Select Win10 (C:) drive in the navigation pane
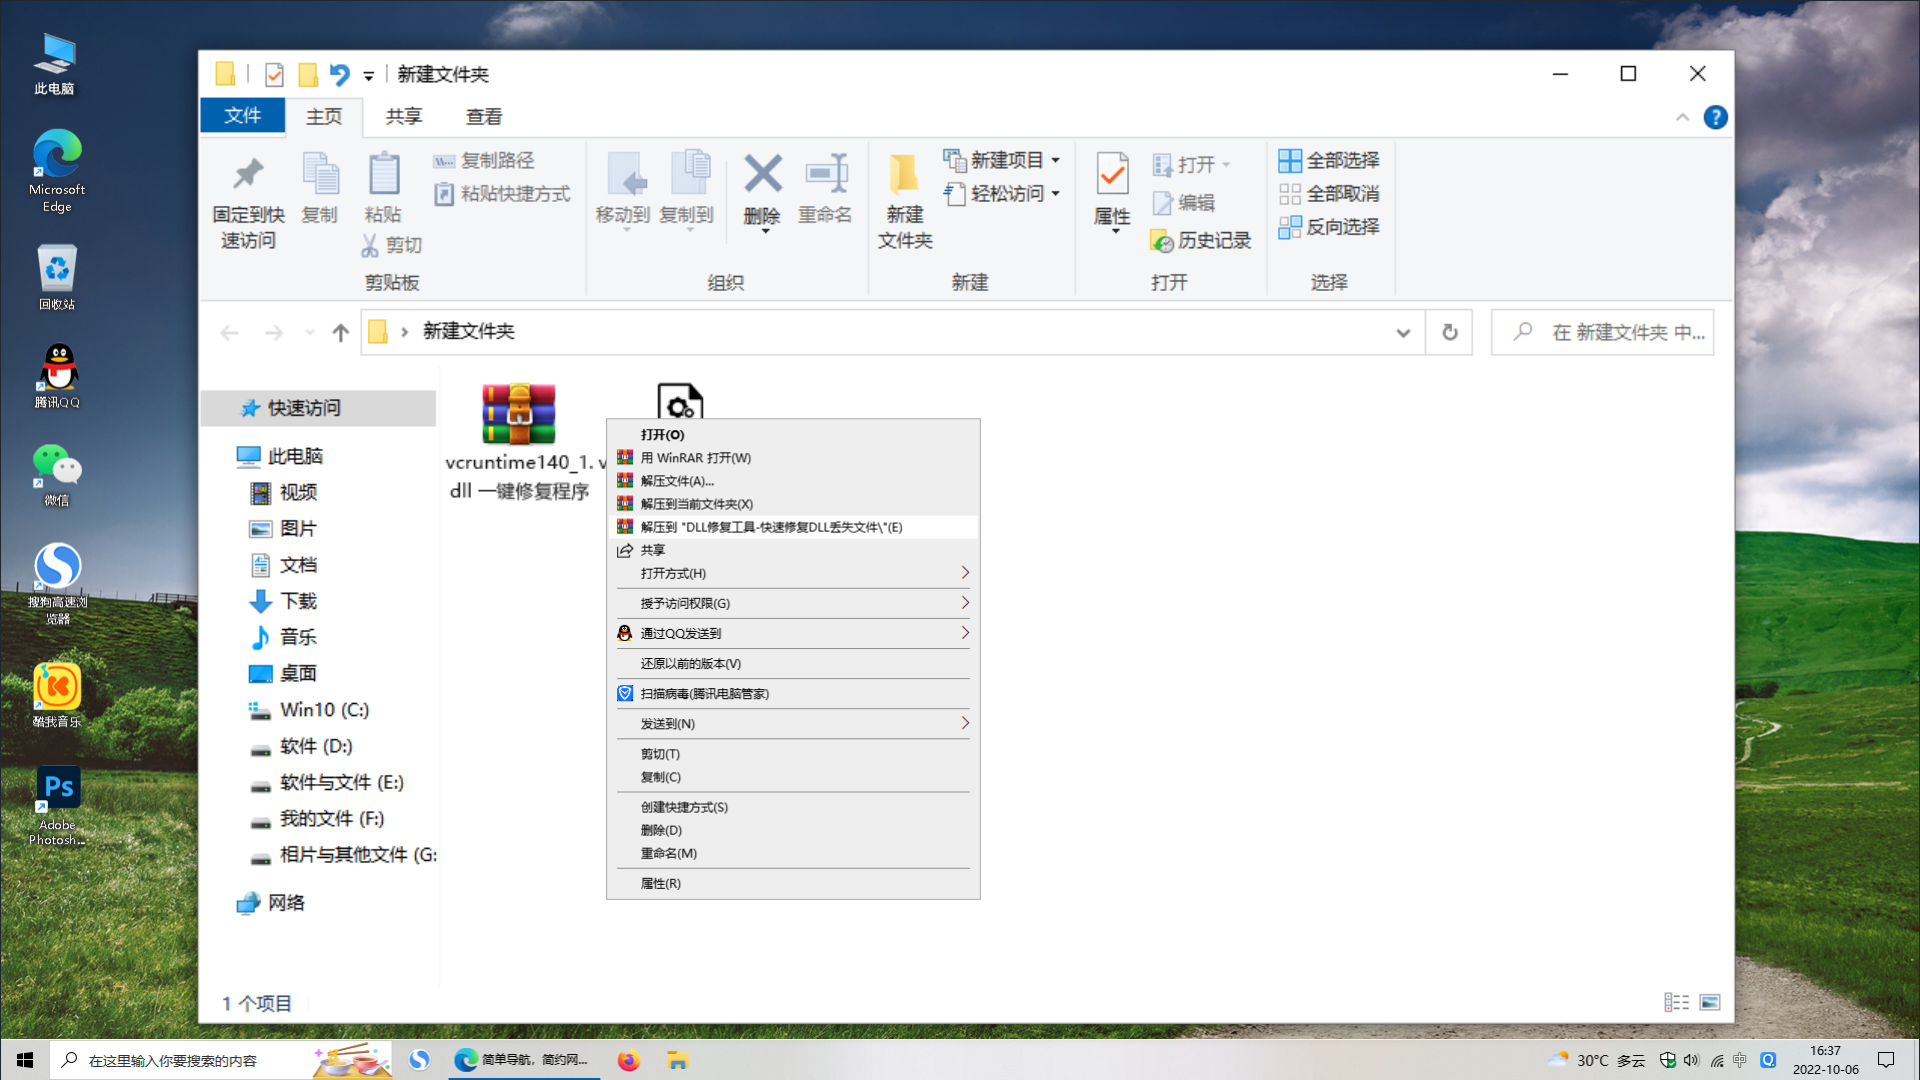The width and height of the screenshot is (1920, 1080). (x=324, y=710)
